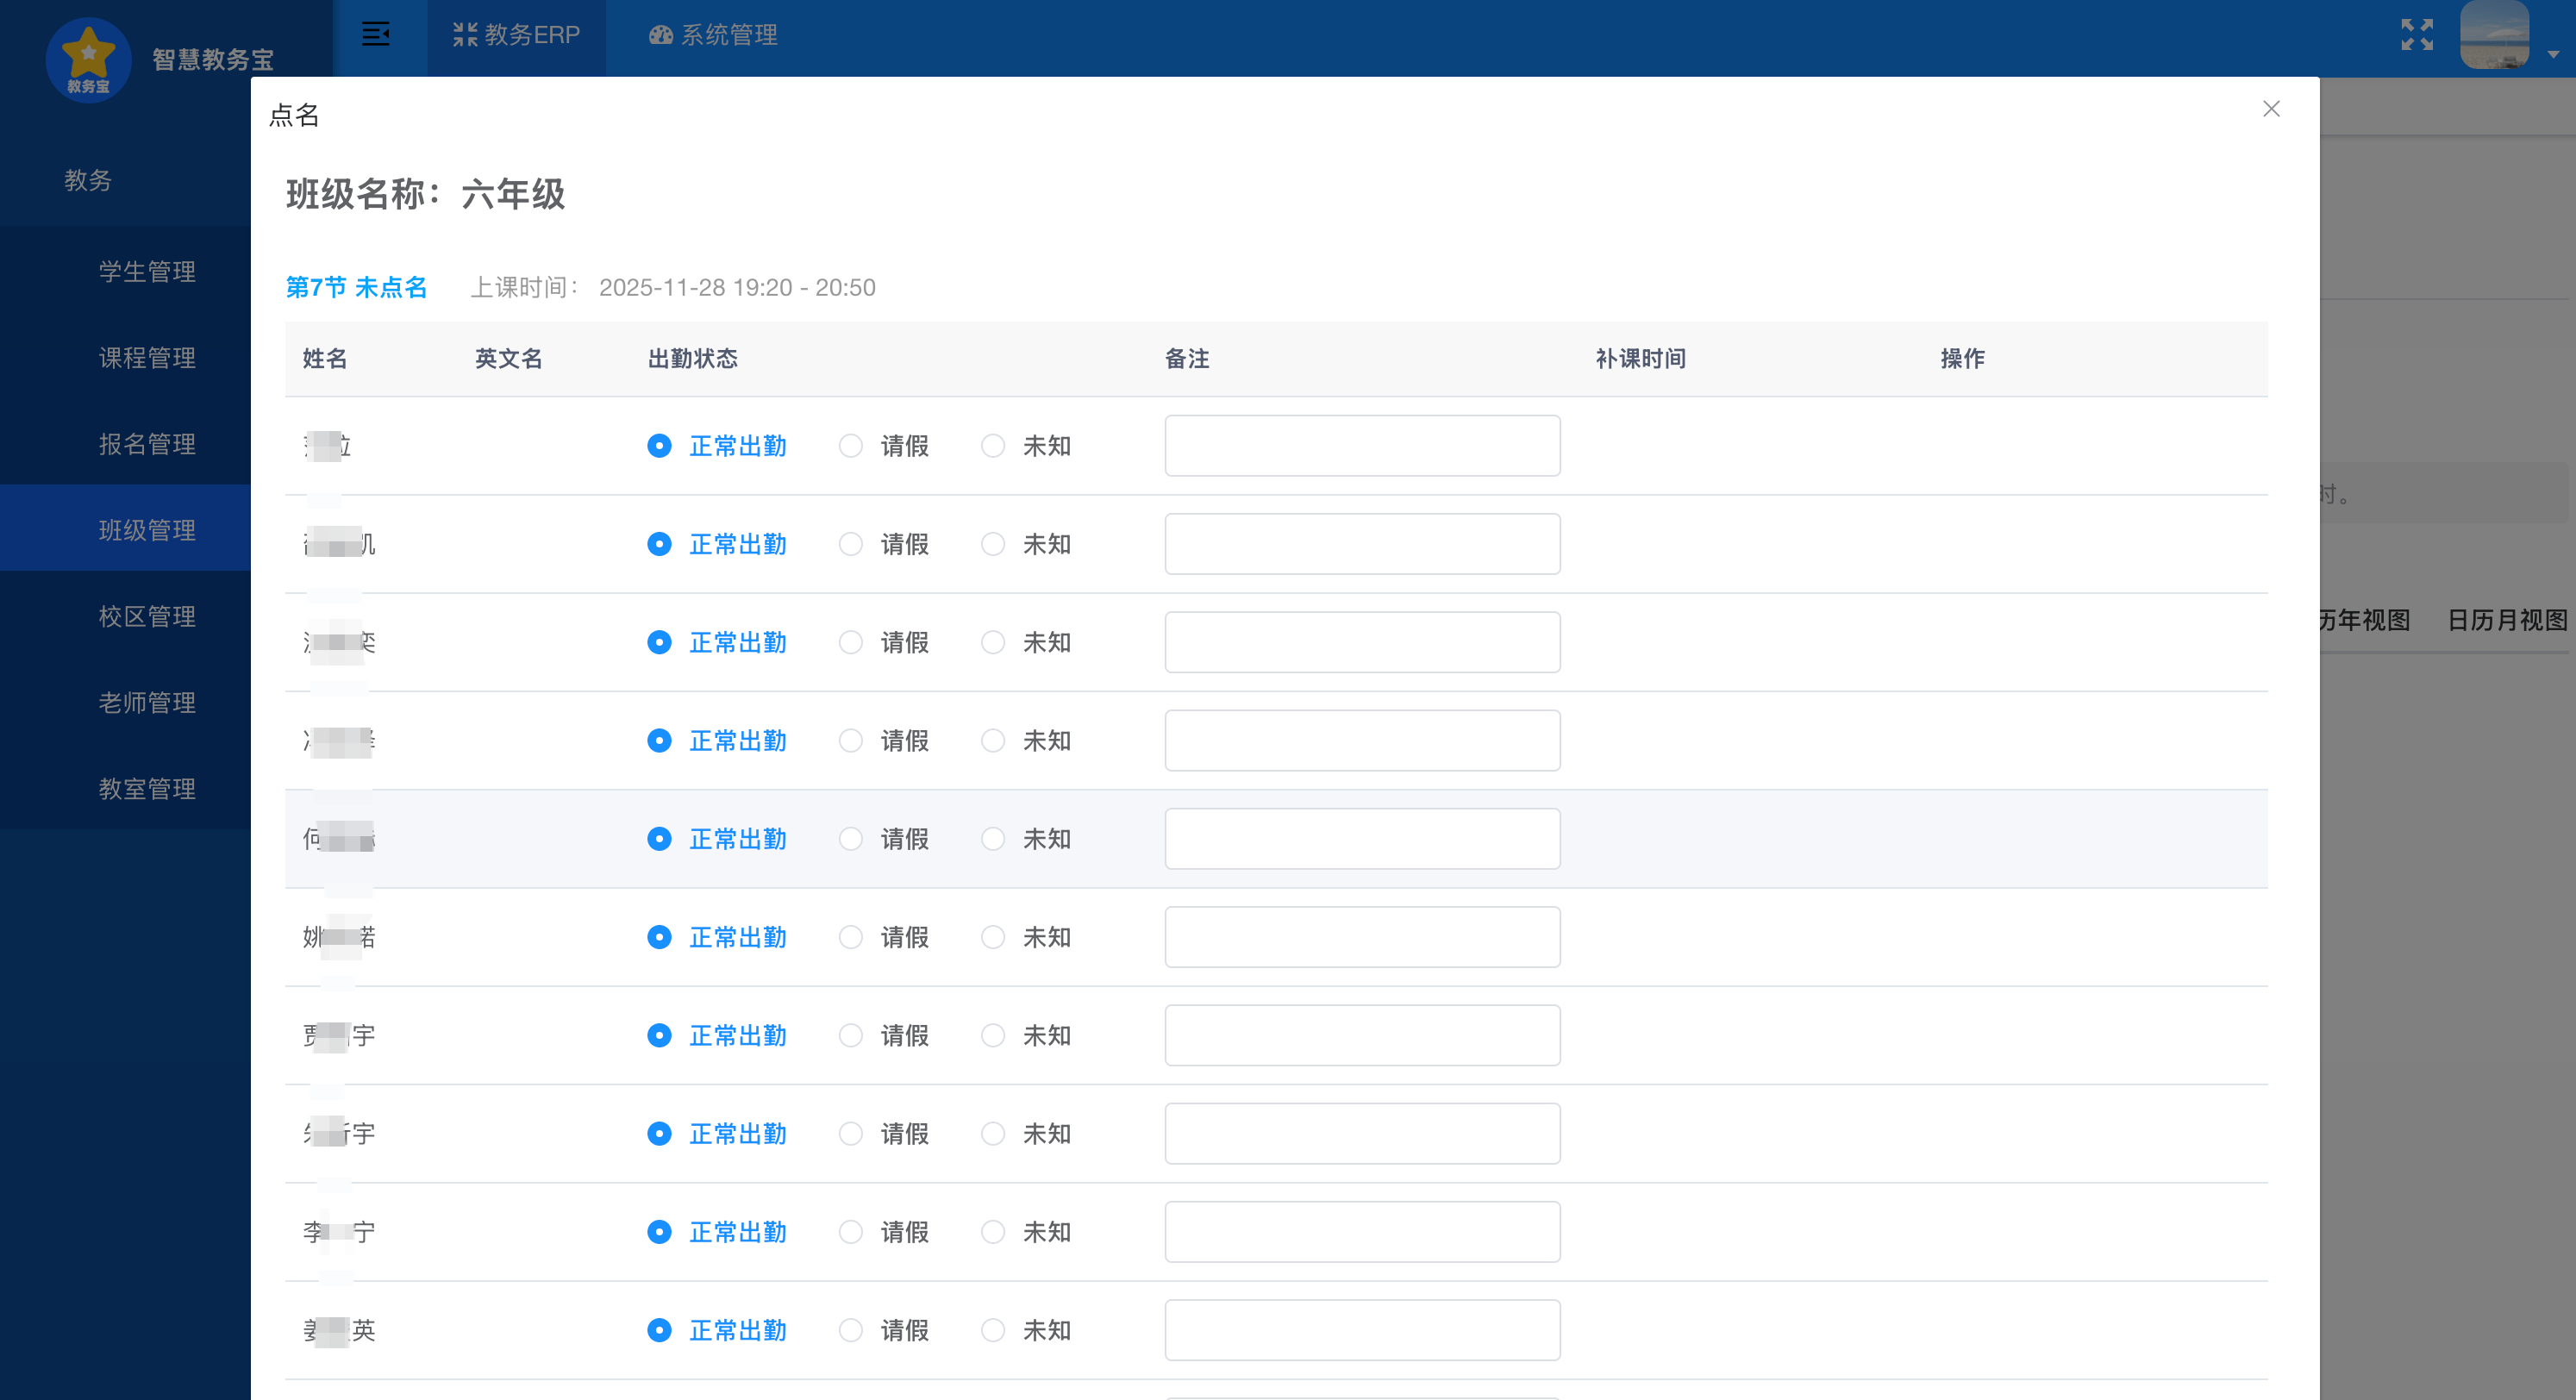Select 请假 for the first student
This screenshot has height=1400, width=2576.
click(x=851, y=446)
